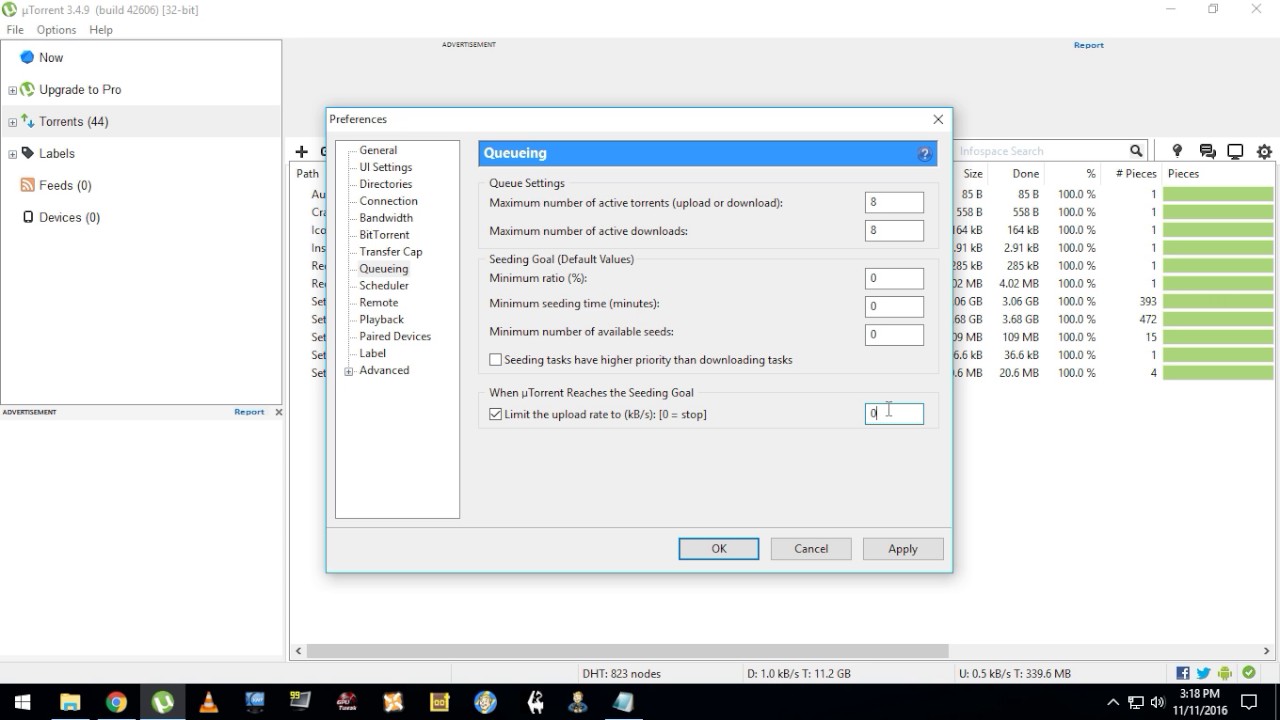Select BitTorrent in preferences tree
Viewport: 1280px width, 720px height.
coord(384,235)
